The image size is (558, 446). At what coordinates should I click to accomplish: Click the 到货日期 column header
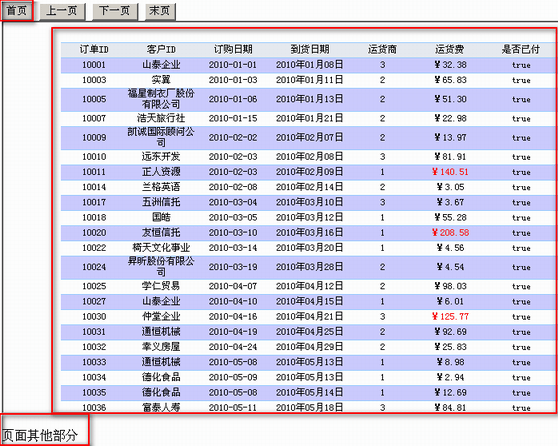310,49
